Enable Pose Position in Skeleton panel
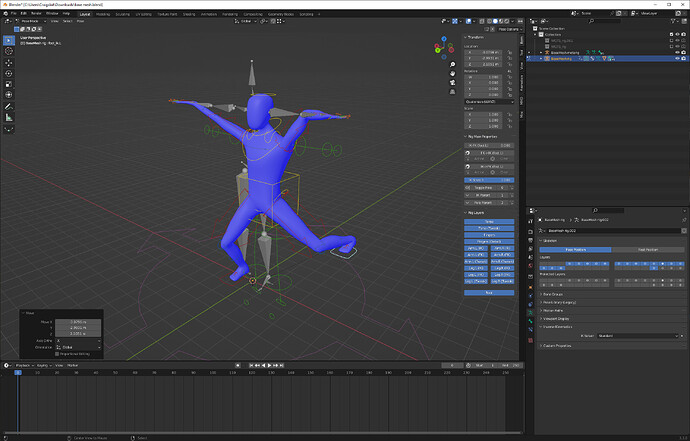 (575, 250)
